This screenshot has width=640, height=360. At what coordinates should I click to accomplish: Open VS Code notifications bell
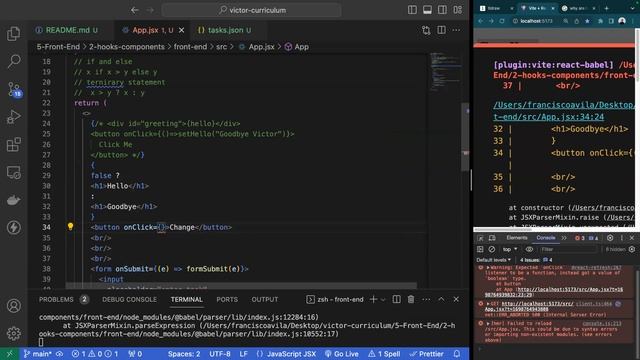click(x=457, y=354)
